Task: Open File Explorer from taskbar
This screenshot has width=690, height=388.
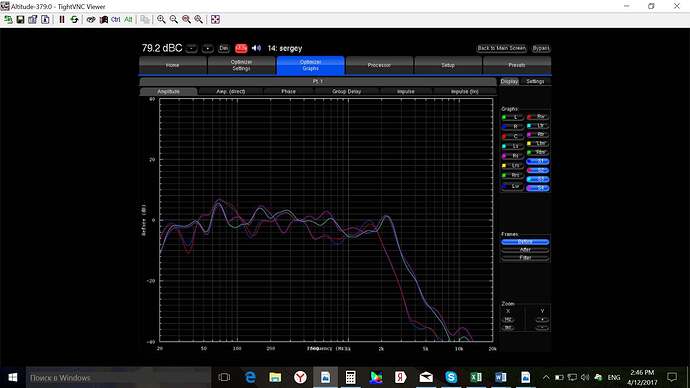Action: pos(275,377)
